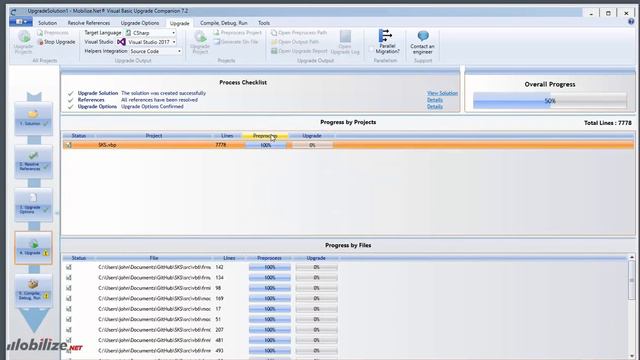Open the Upgrade Options ribbon tab

tap(140, 23)
